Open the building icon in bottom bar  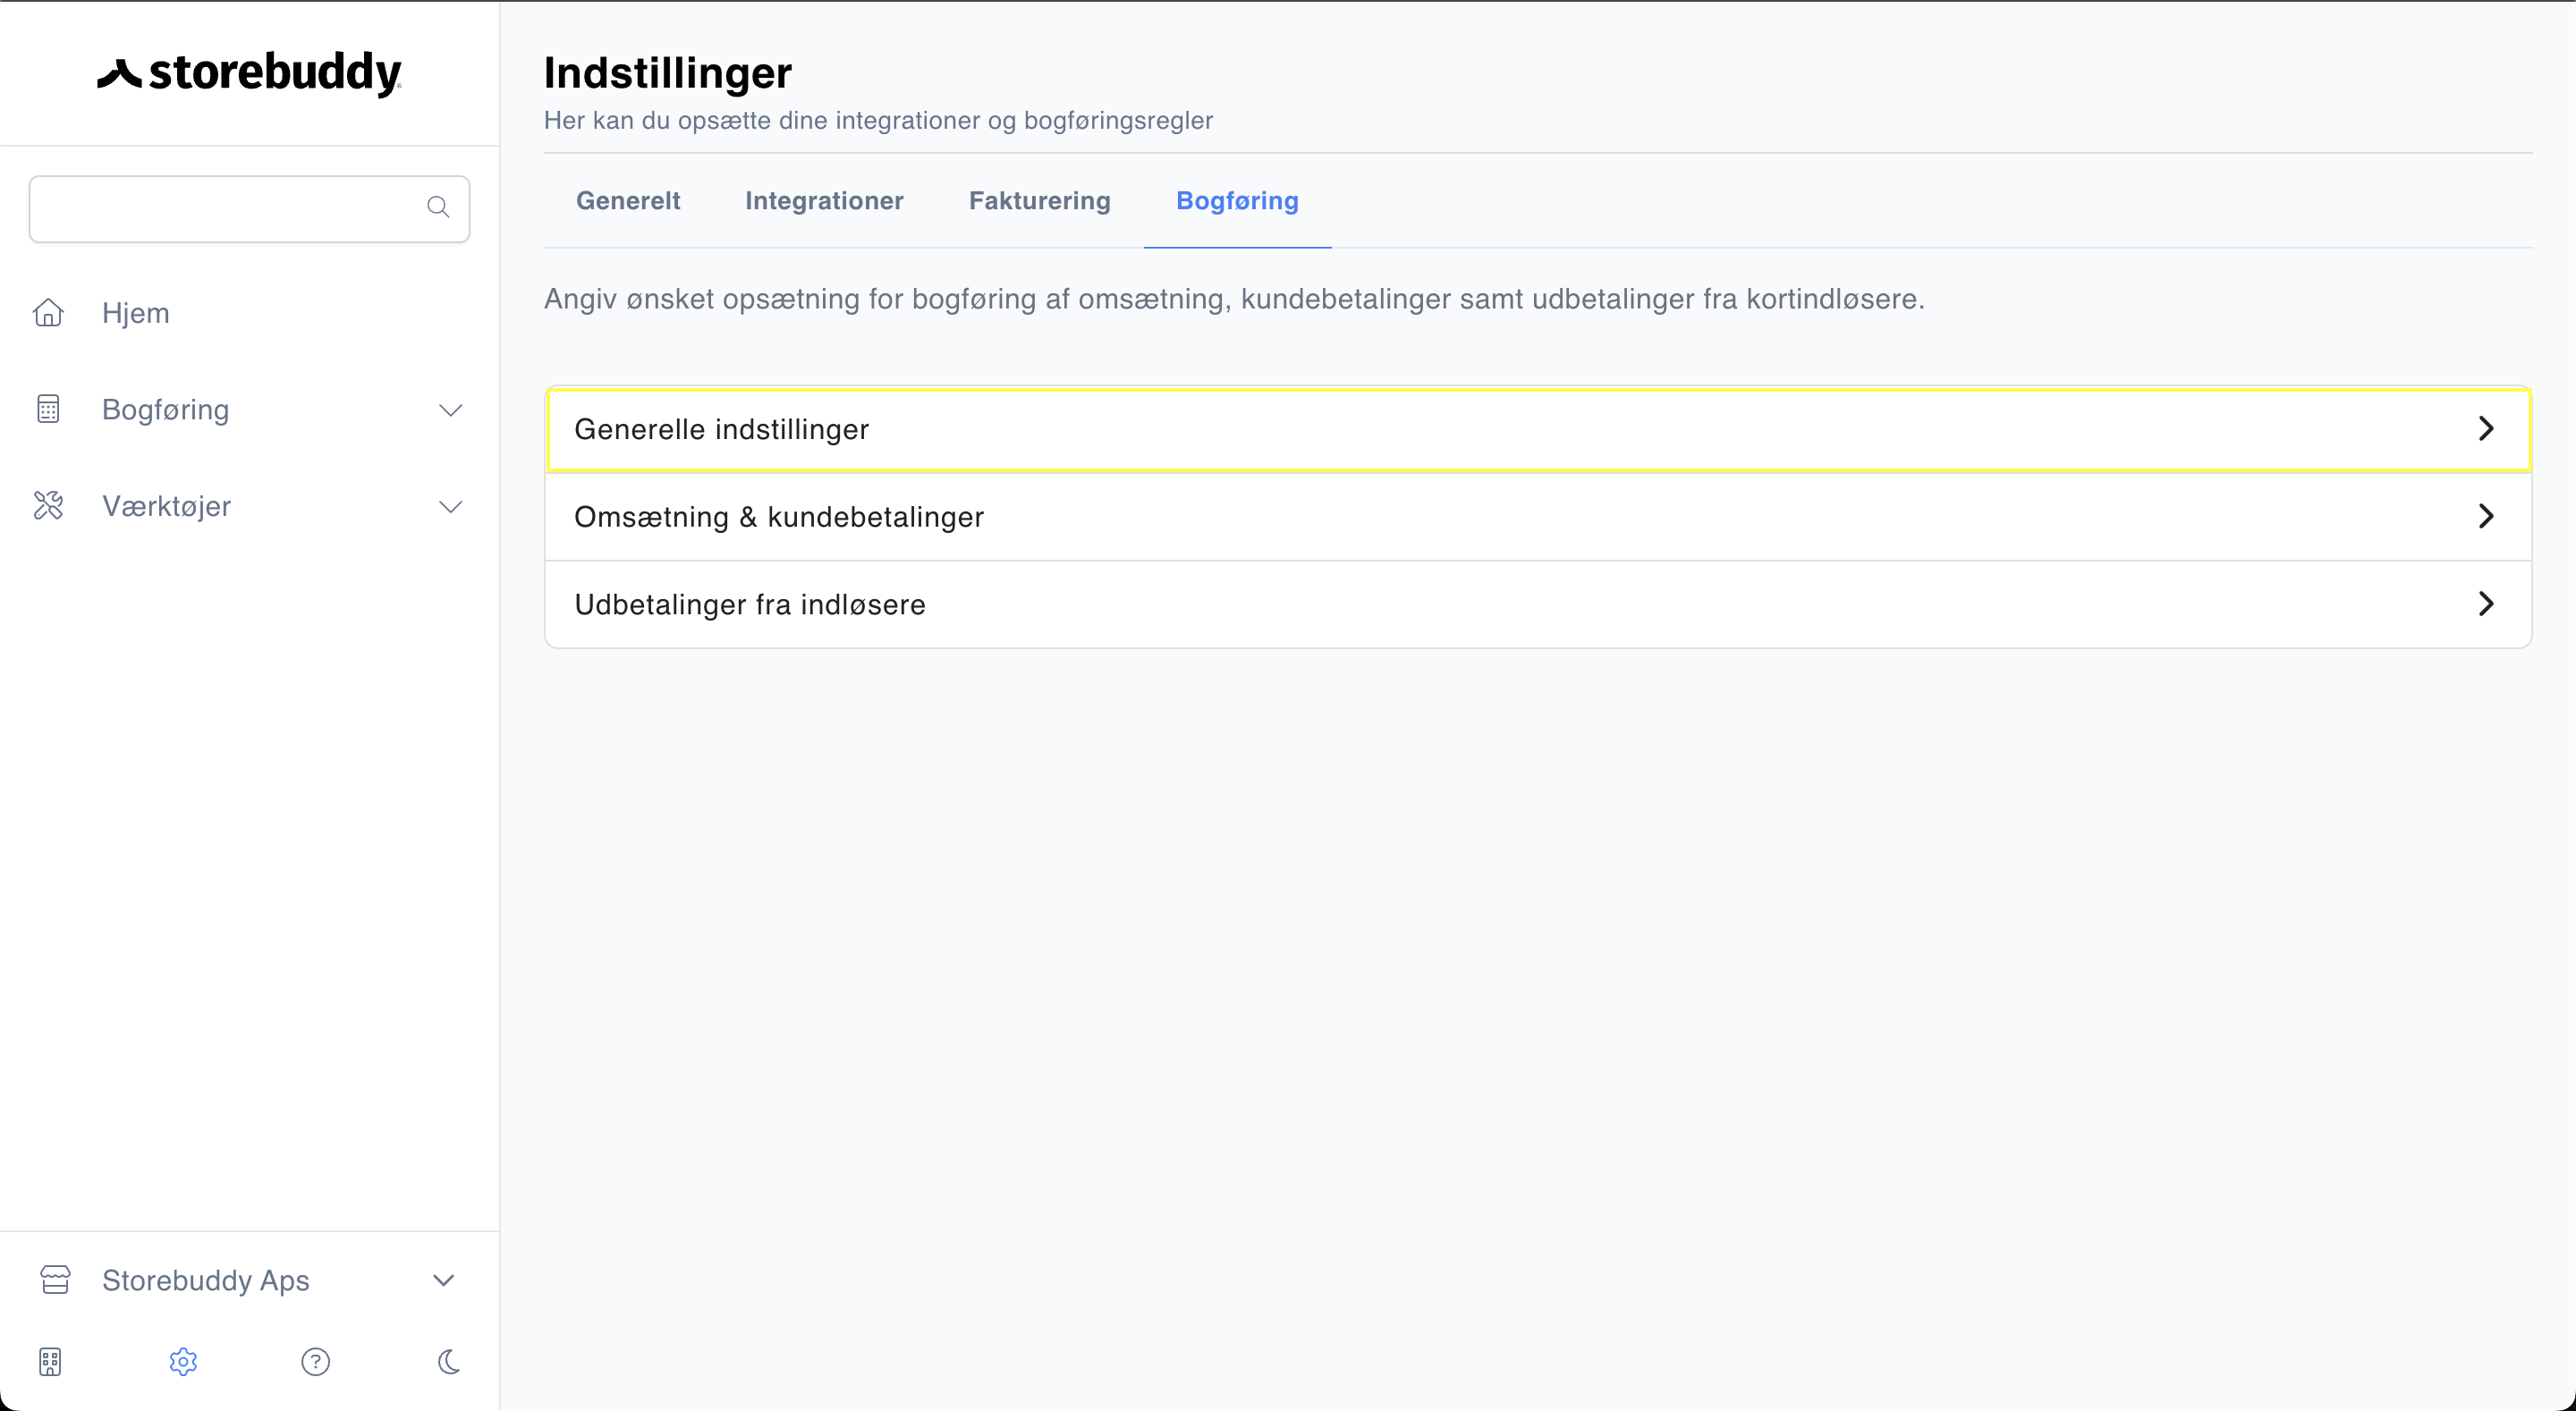pyautogui.click(x=50, y=1362)
